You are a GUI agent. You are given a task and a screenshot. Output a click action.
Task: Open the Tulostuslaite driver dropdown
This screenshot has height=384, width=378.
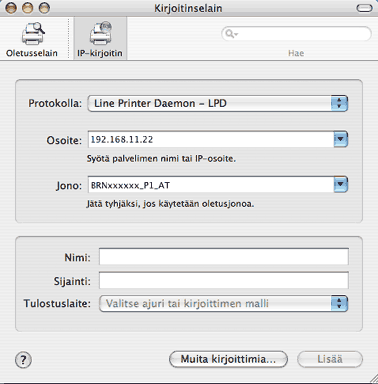pyautogui.click(x=224, y=303)
